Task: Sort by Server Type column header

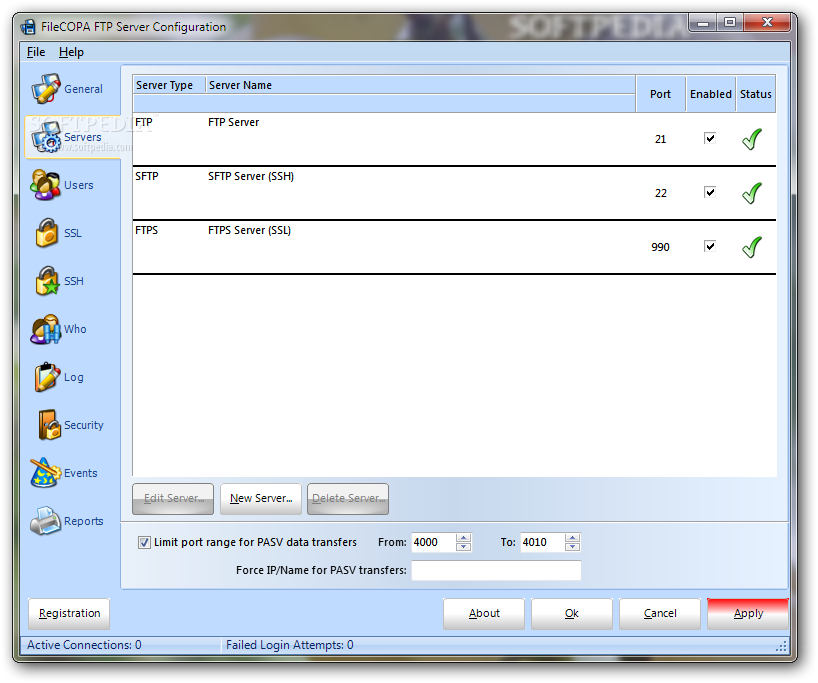Action: [x=169, y=85]
